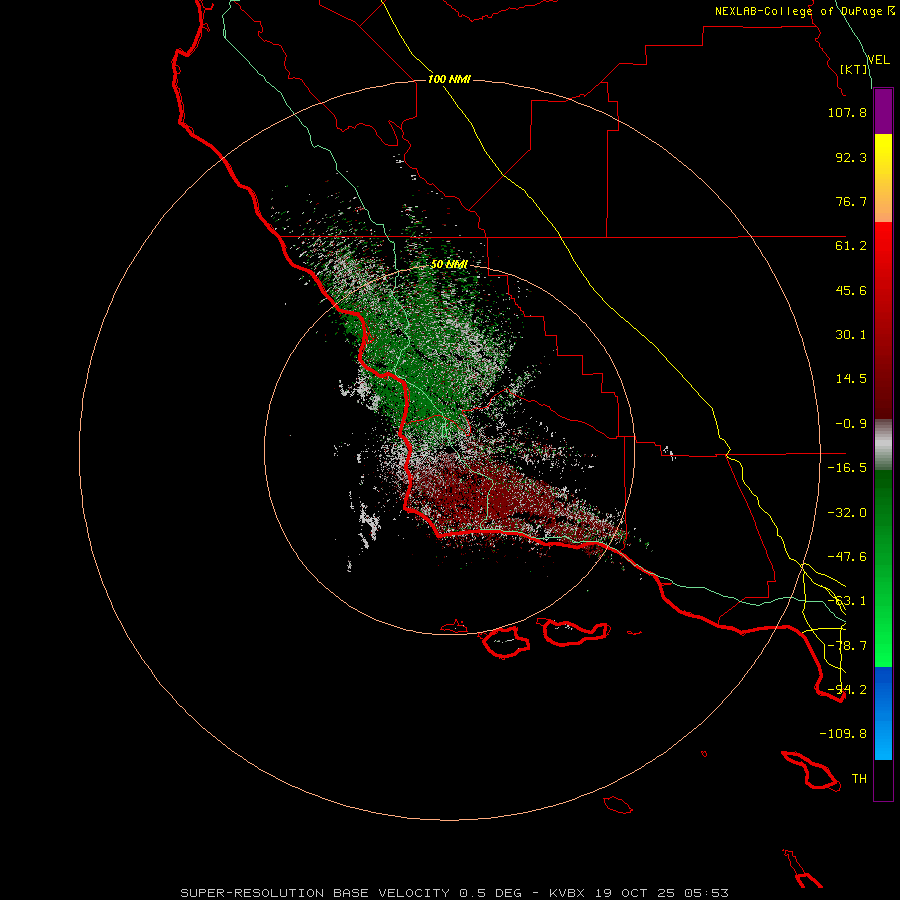Pick the purple band of the color scale
This screenshot has height=900, width=900.
(883, 111)
